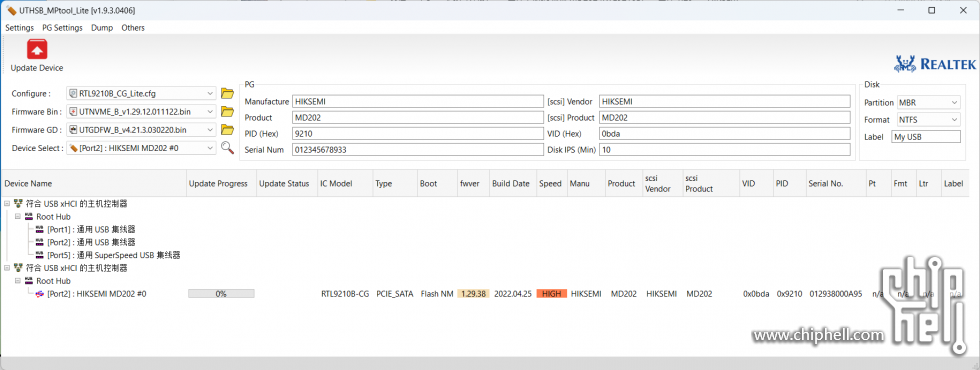
Task: Click the fwver column header
Action: point(472,184)
